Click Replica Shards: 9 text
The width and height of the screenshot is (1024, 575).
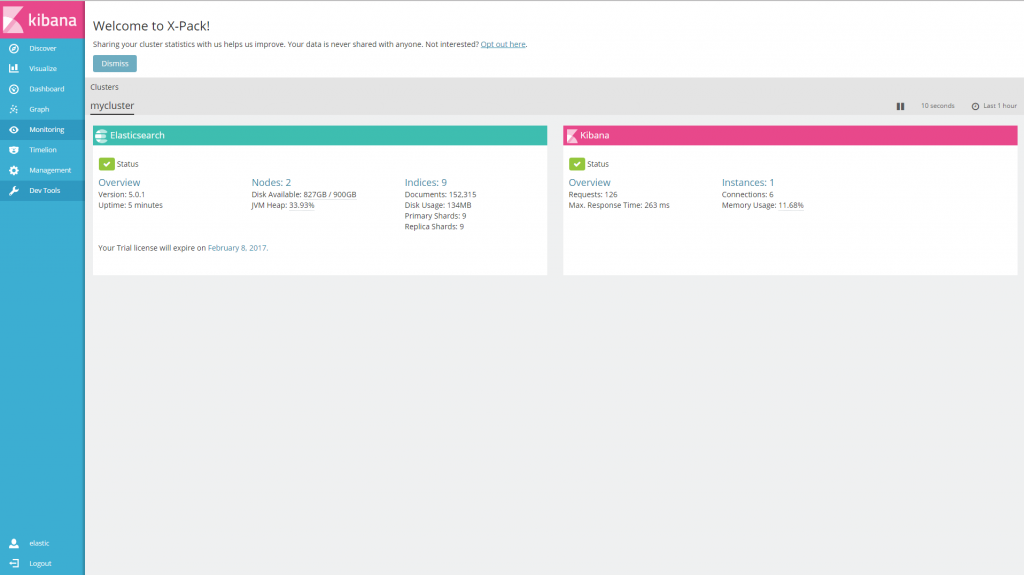(434, 227)
